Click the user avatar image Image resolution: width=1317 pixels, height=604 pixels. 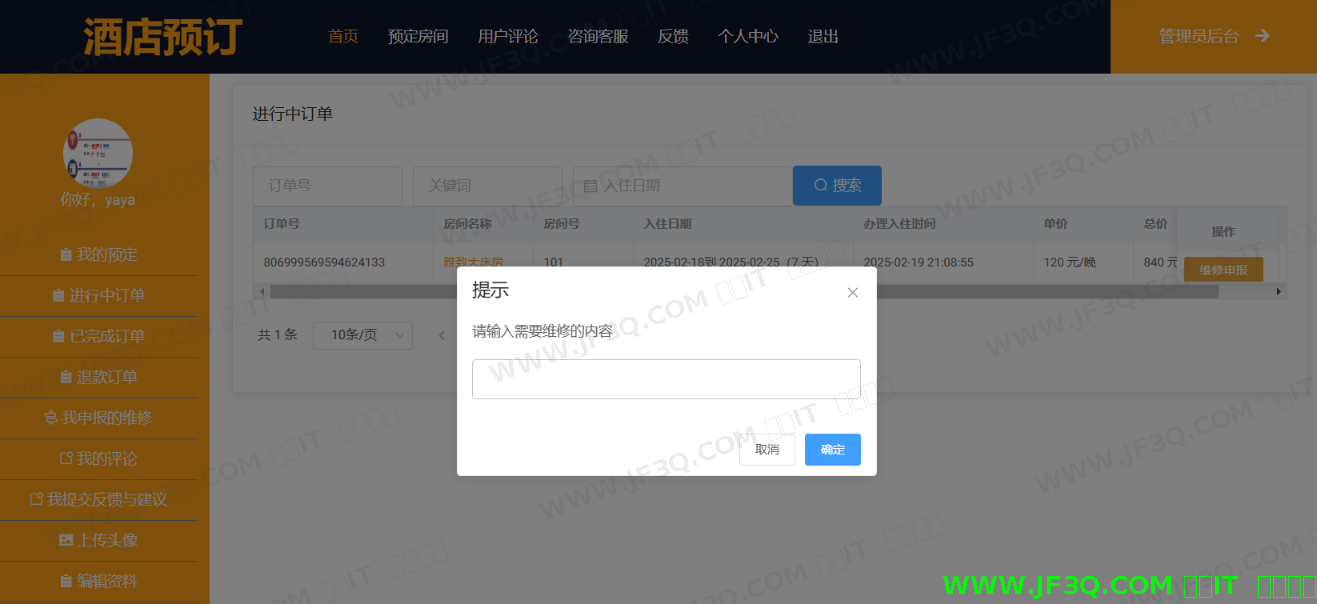[x=98, y=153]
